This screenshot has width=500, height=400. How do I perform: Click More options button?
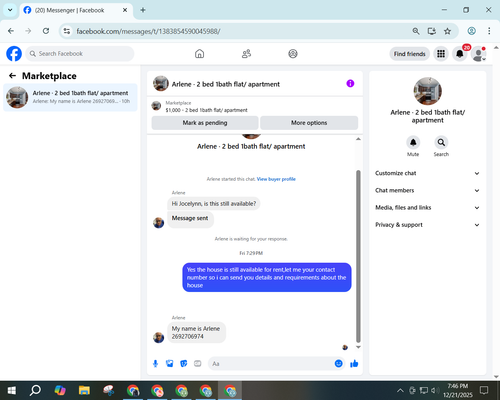pyautogui.click(x=309, y=123)
